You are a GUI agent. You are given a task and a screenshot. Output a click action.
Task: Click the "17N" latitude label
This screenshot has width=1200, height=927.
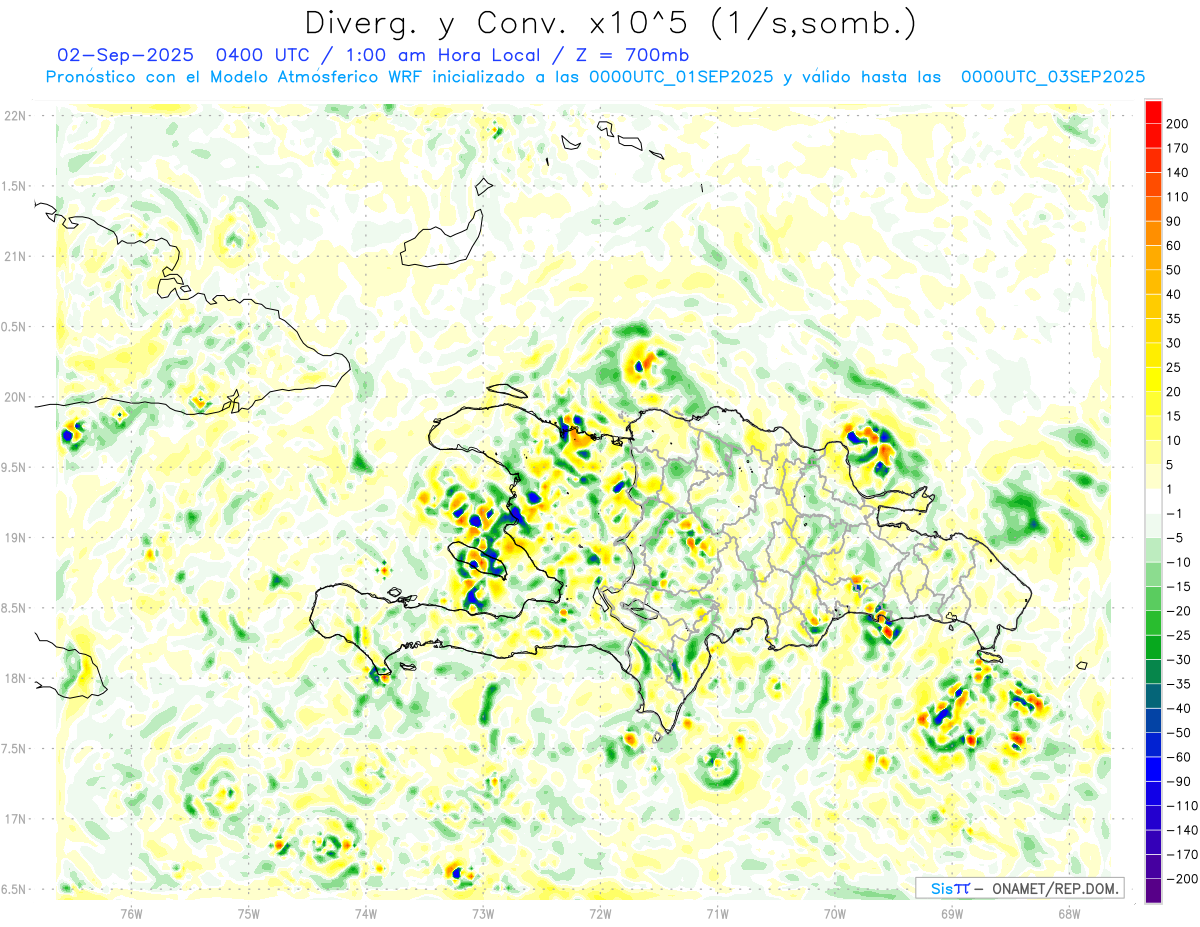(x=15, y=819)
